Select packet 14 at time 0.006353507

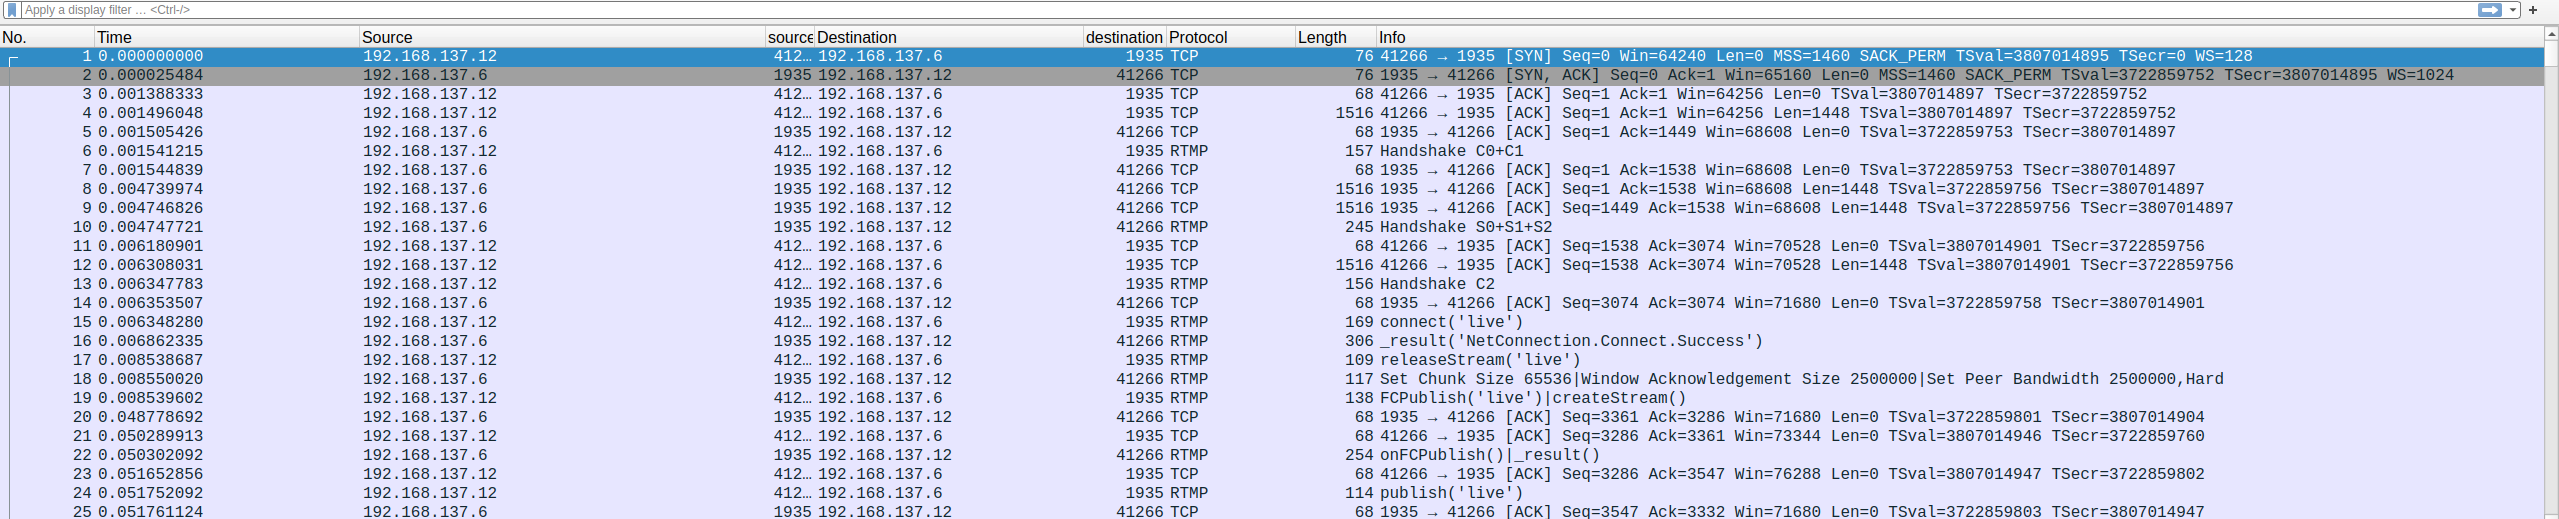coord(1272,304)
